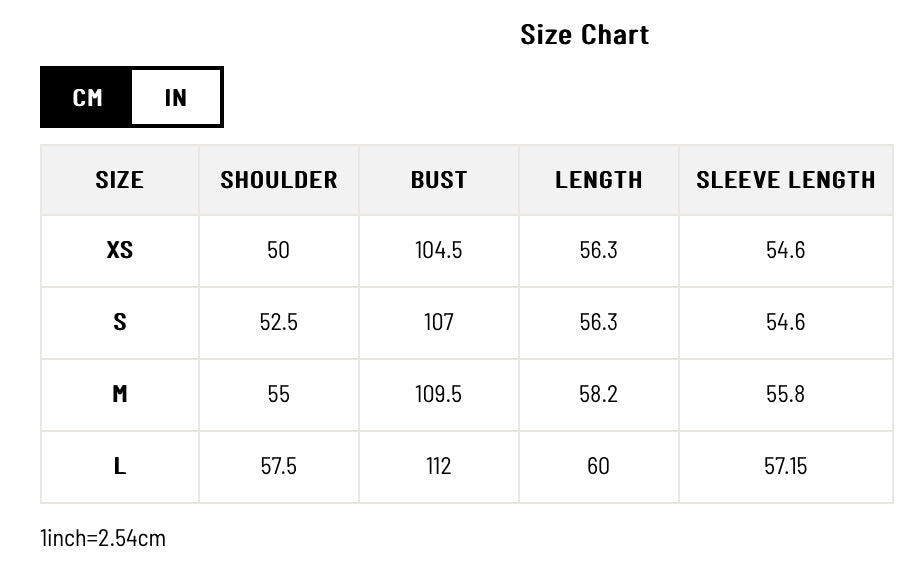Viewport: 915px width, 574px height.
Task: Click the SIZE column header
Action: click(120, 180)
